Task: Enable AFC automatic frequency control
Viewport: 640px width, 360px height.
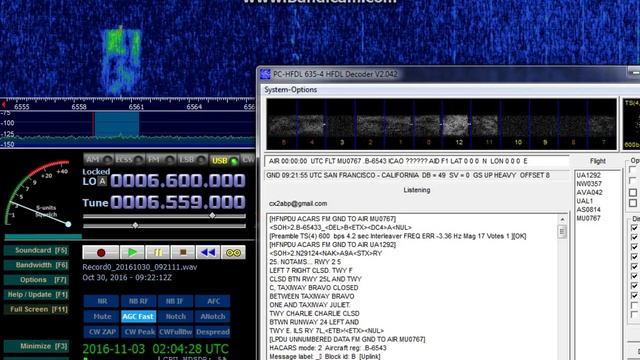Action: [x=213, y=301]
